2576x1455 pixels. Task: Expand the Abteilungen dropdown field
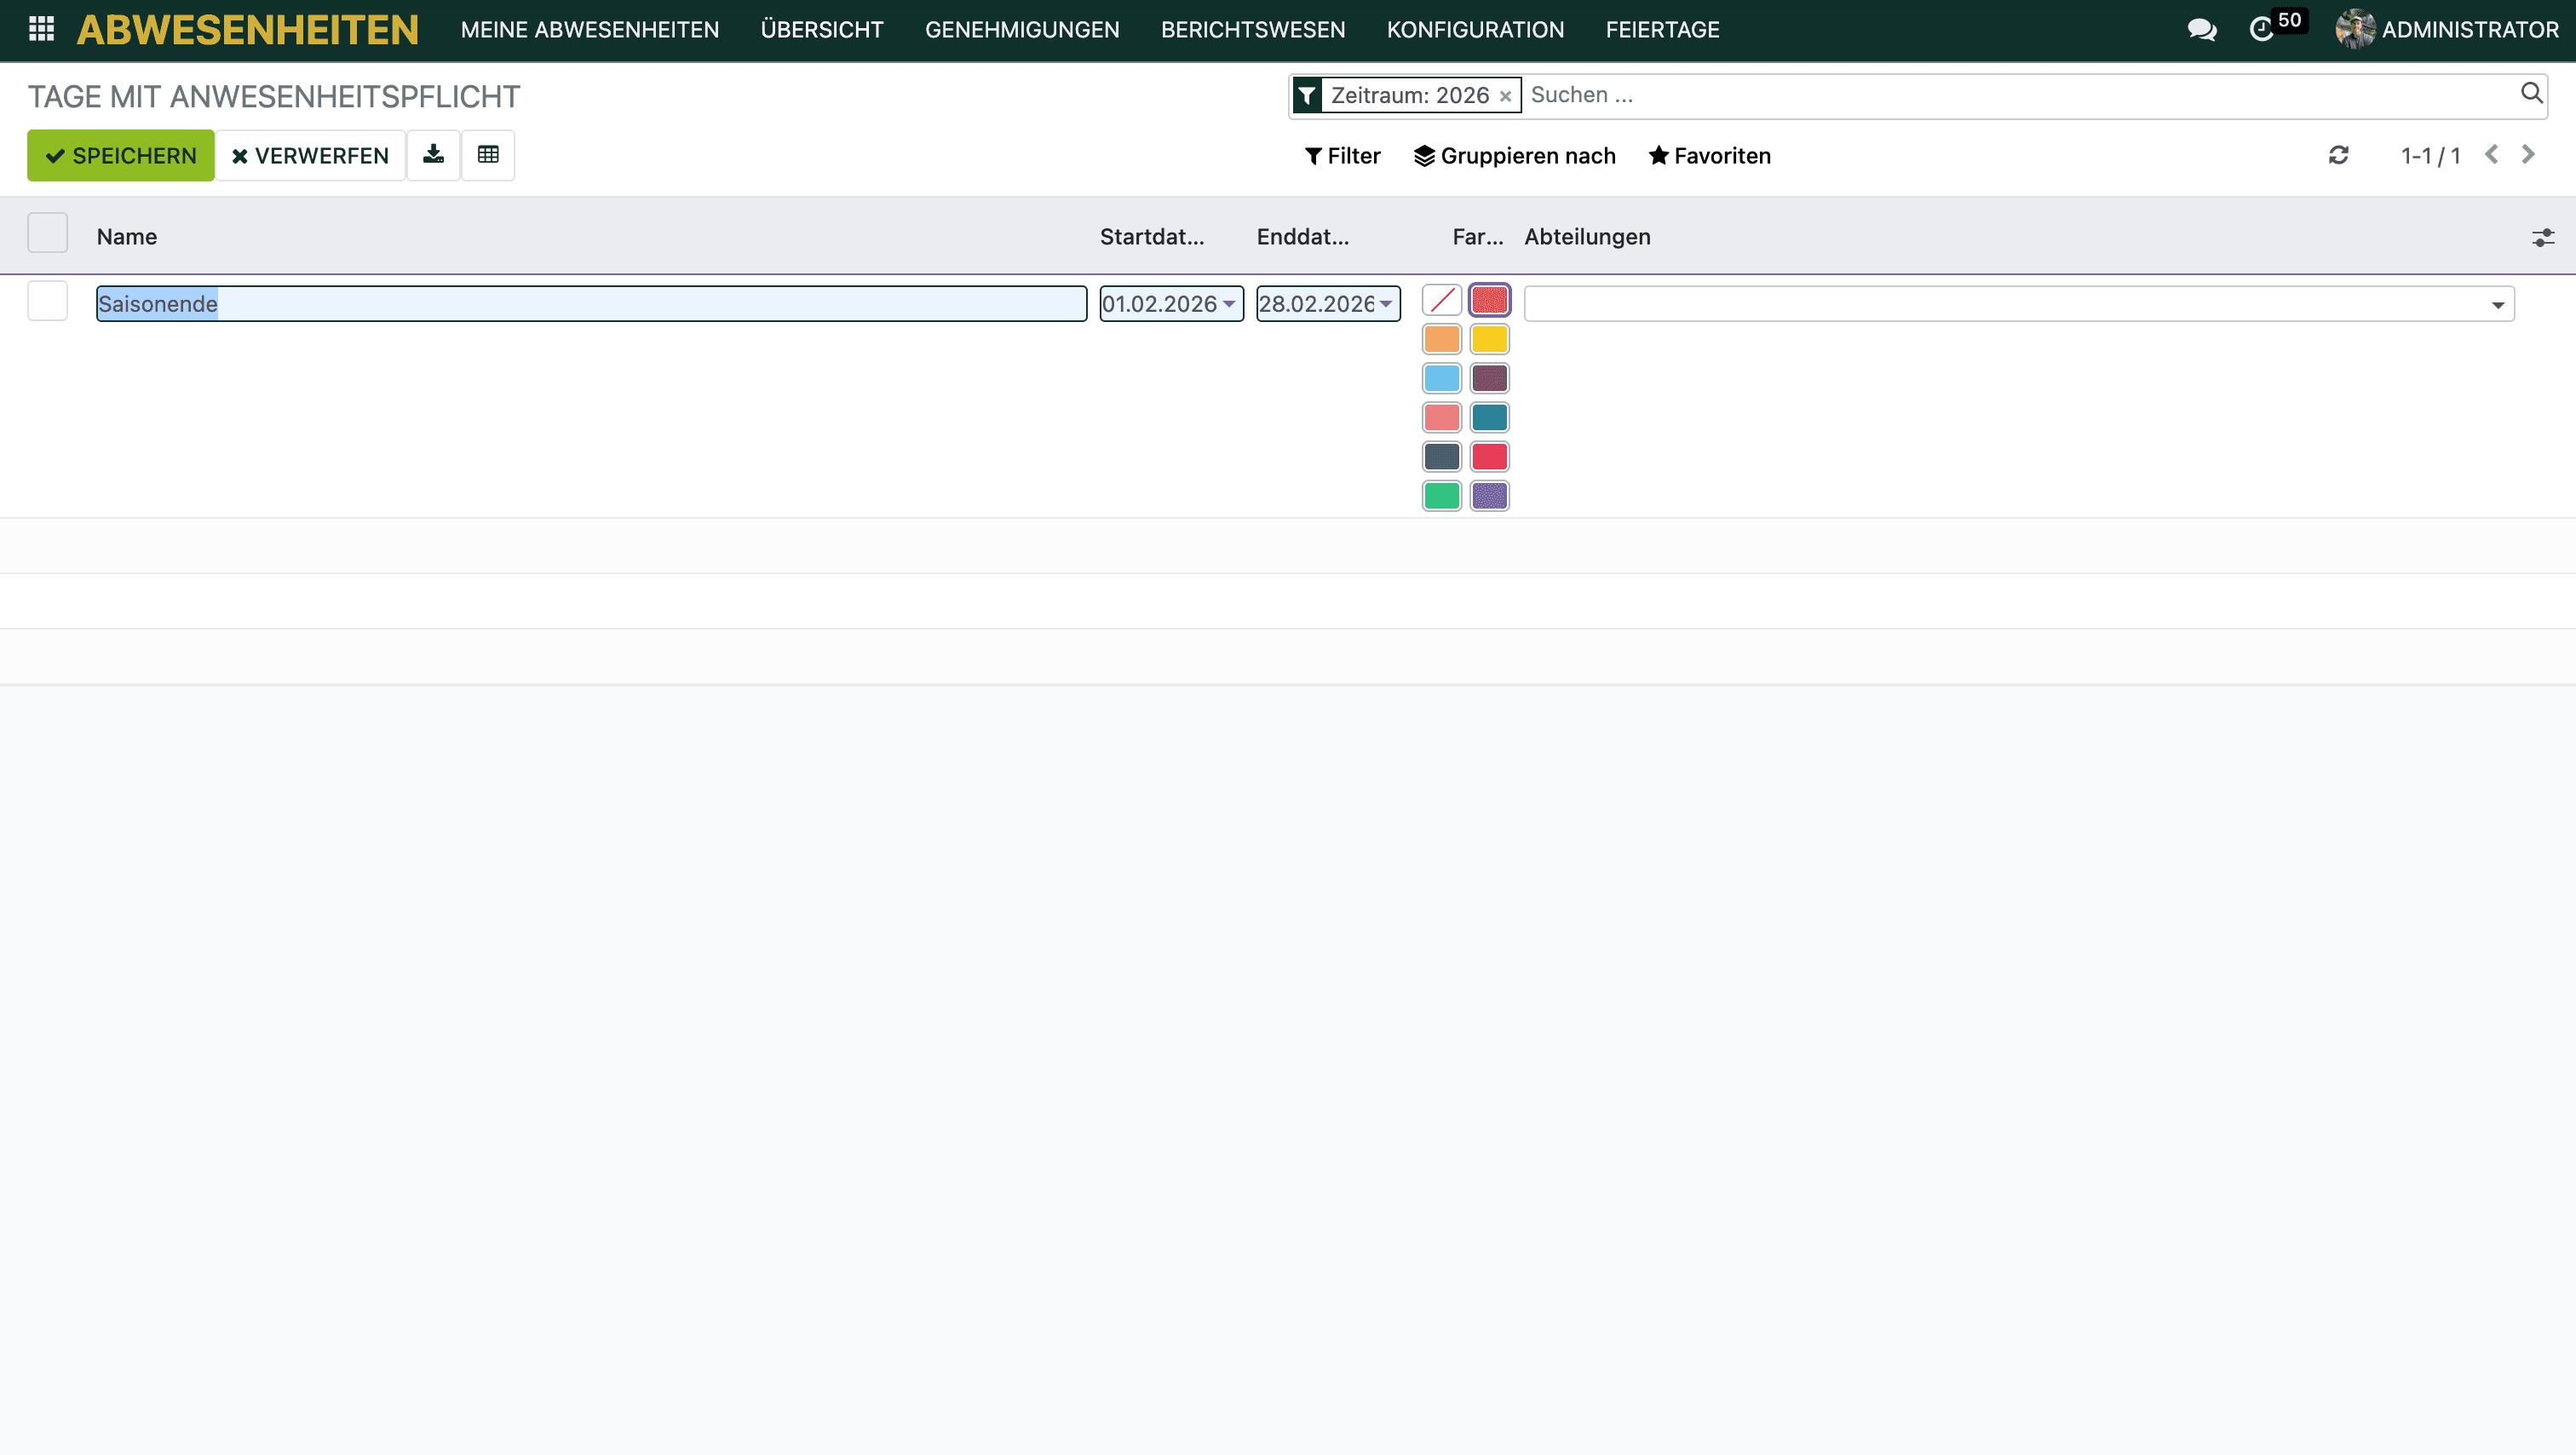coord(2497,305)
